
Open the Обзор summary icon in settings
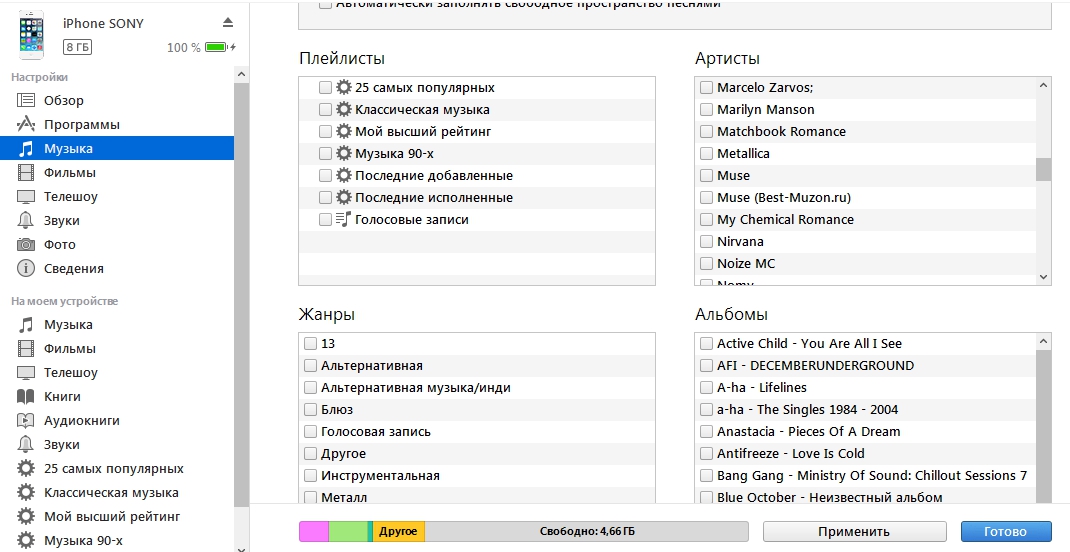click(26, 100)
